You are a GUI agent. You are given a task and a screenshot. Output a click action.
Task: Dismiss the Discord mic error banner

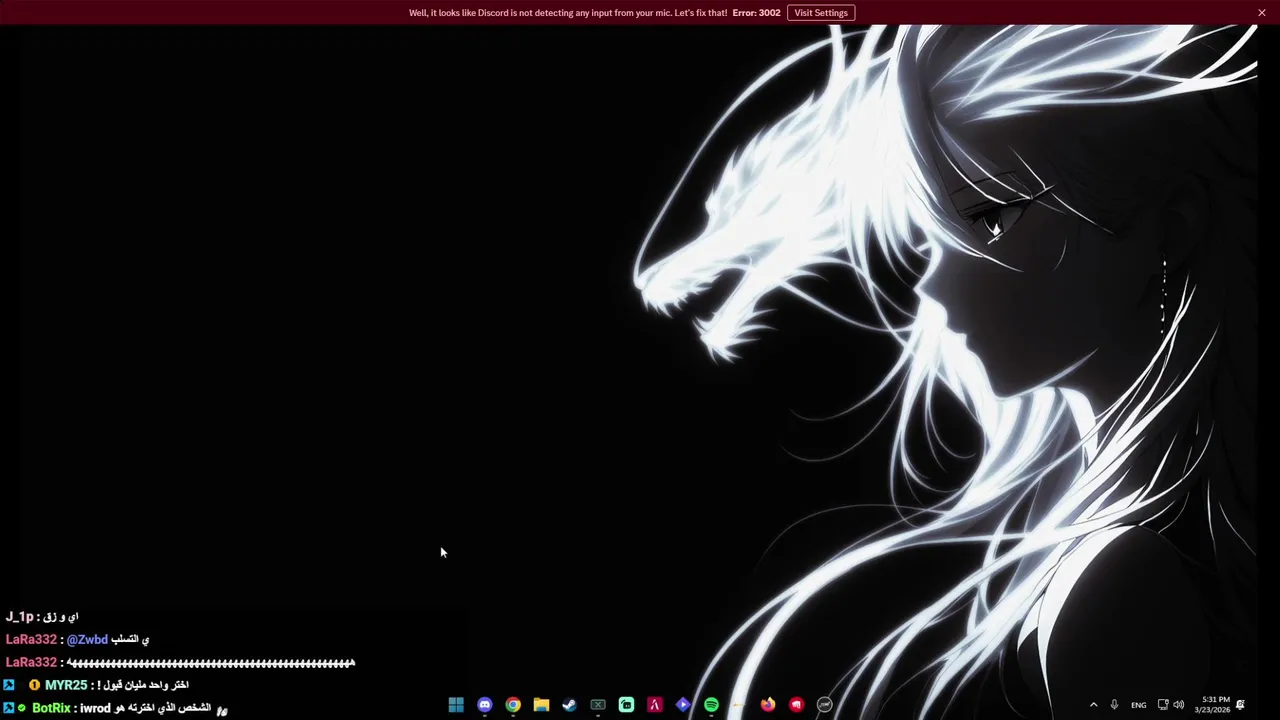click(1262, 13)
